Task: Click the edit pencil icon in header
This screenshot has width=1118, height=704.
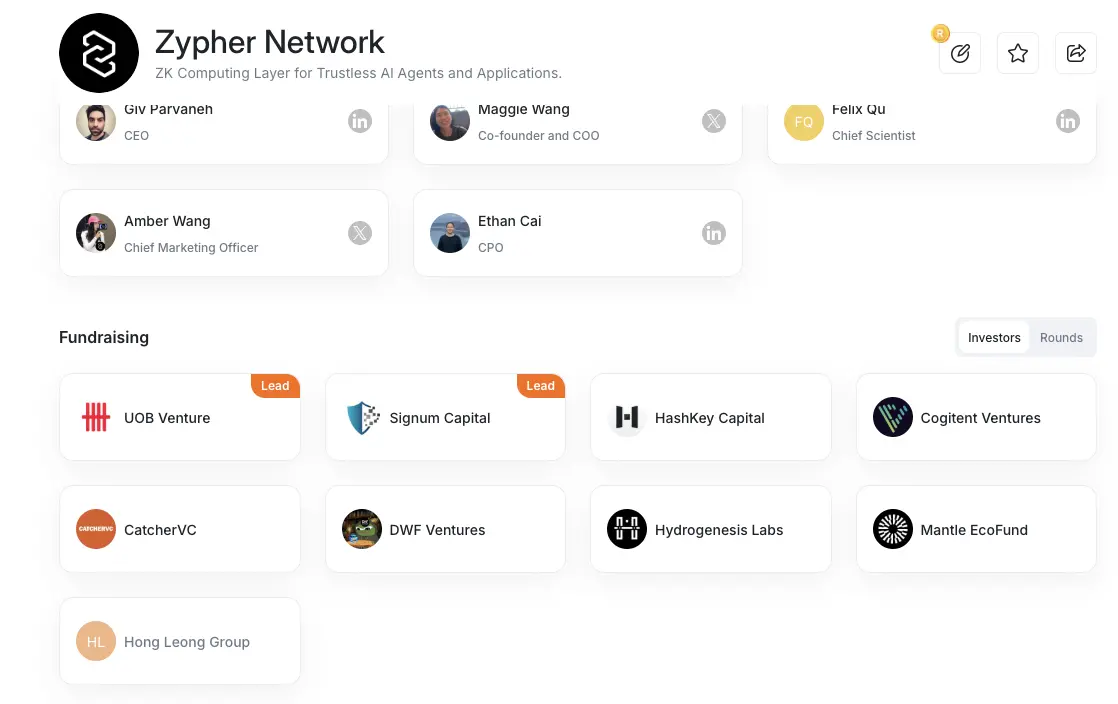Action: (960, 54)
